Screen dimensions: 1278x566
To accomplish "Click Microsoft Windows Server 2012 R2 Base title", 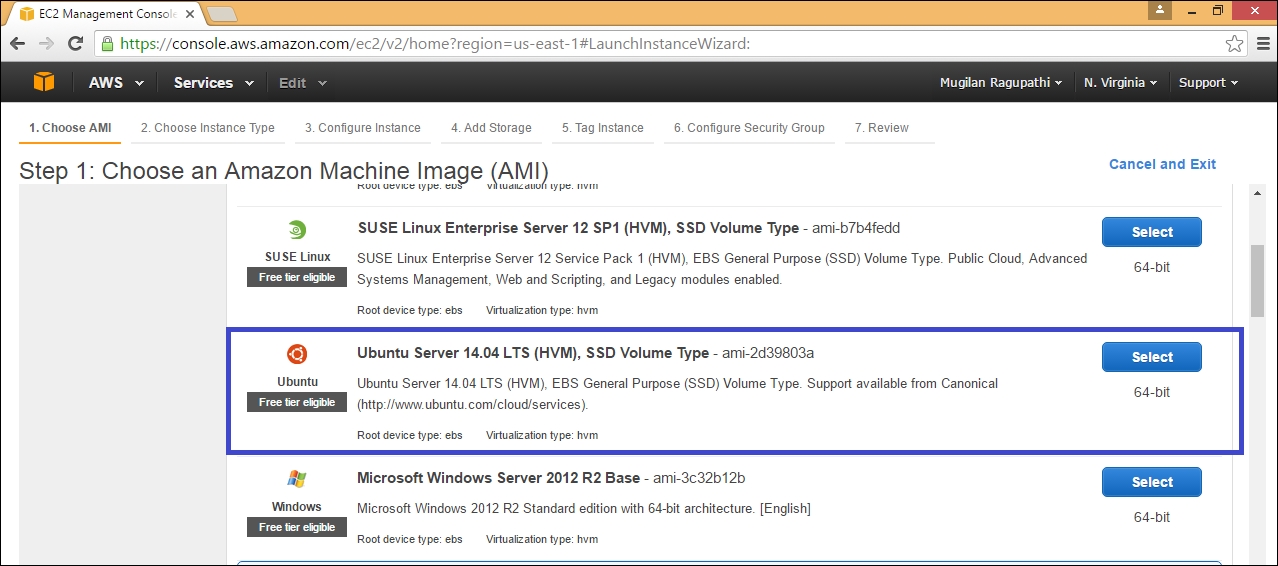I will point(498,478).
